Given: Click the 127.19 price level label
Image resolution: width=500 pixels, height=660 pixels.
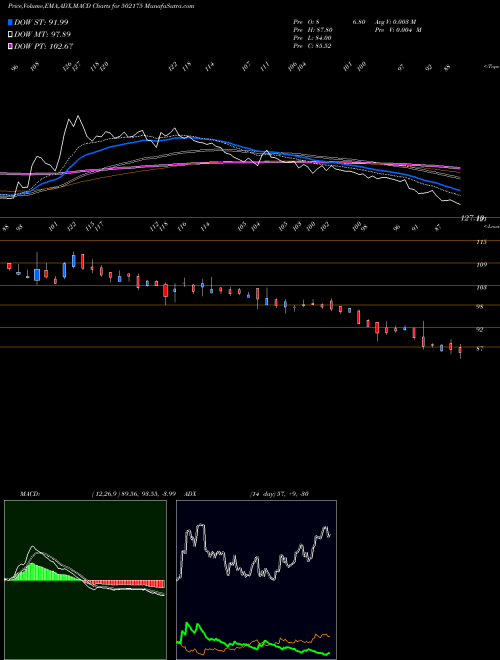Looking at the screenshot, I should [473, 218].
